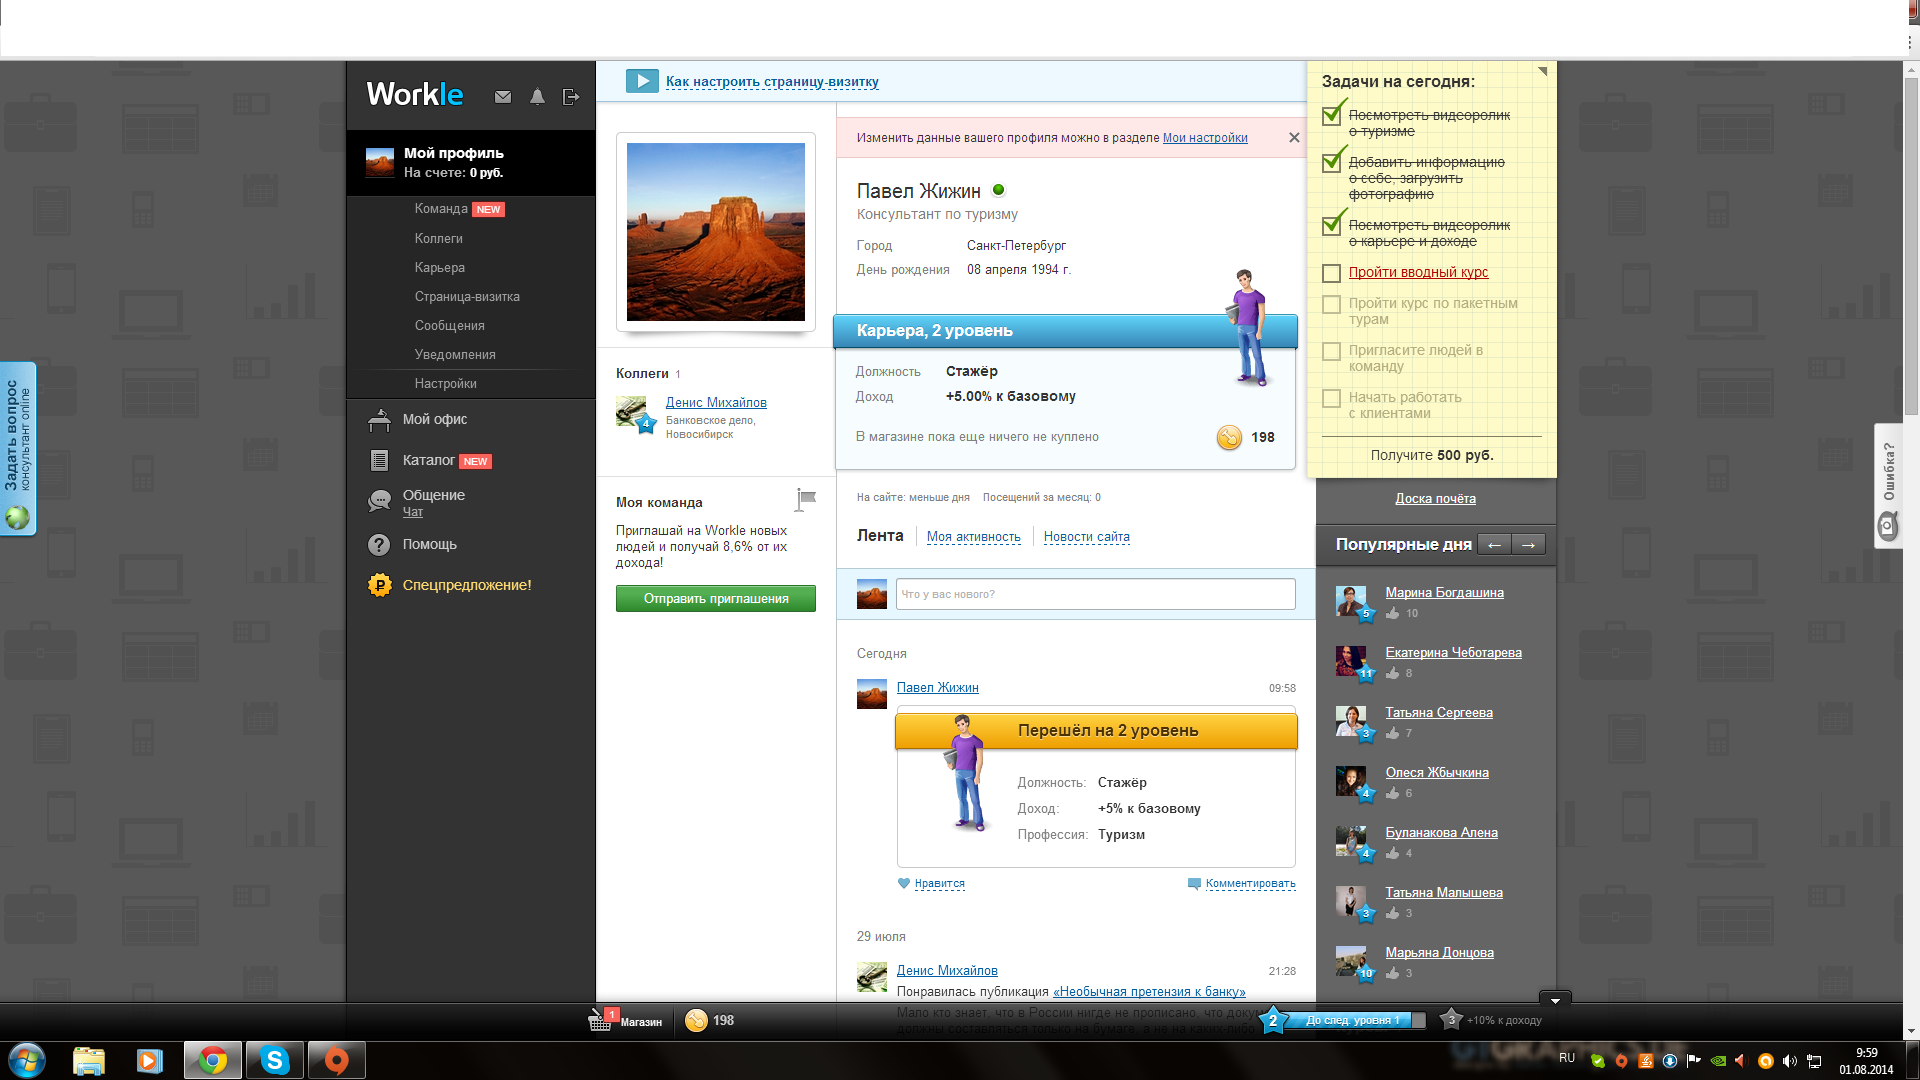This screenshot has width=1920, height=1080.
Task: Close the profile settings notice
Action: (1294, 138)
